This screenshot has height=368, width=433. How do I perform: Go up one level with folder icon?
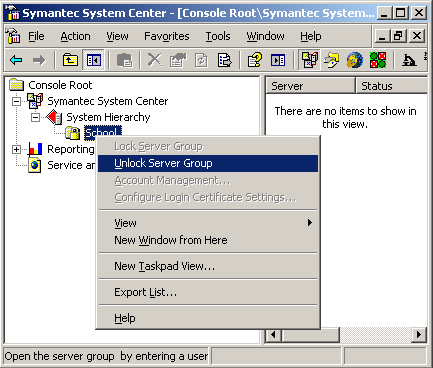(70, 60)
